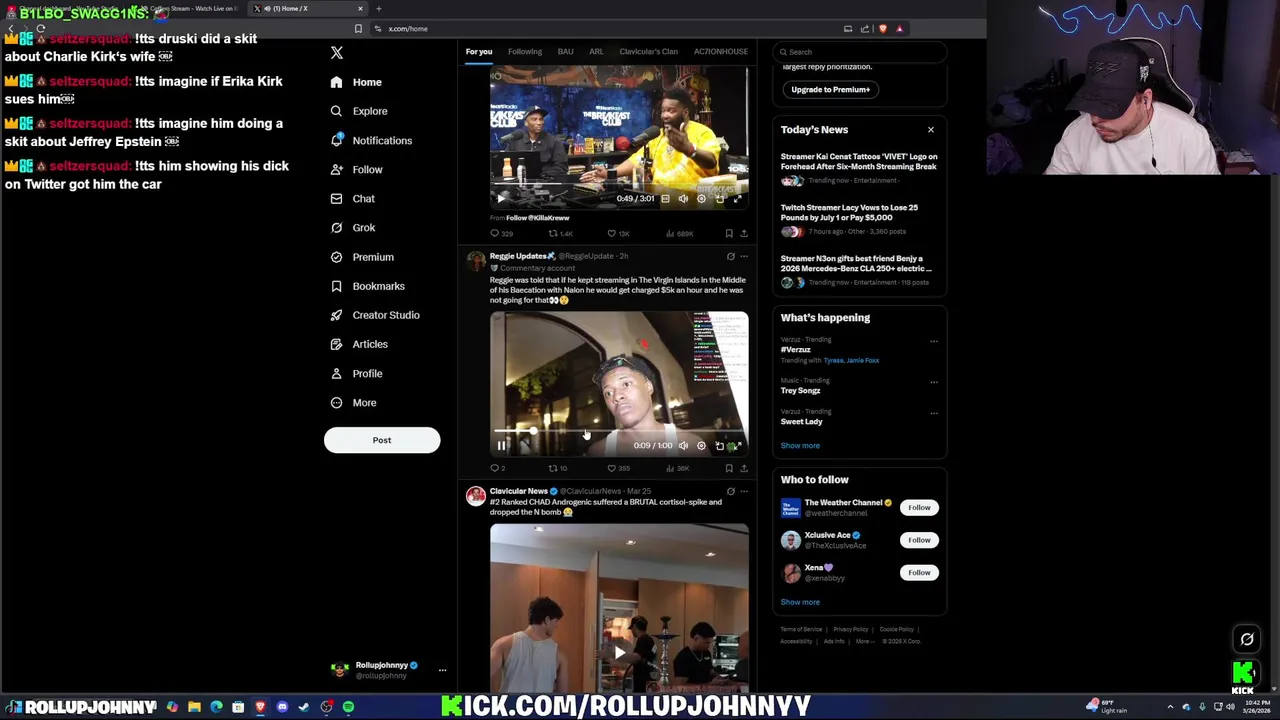Click the Grok icon on Reggie Updates post
1280x720 pixels.
click(730, 257)
